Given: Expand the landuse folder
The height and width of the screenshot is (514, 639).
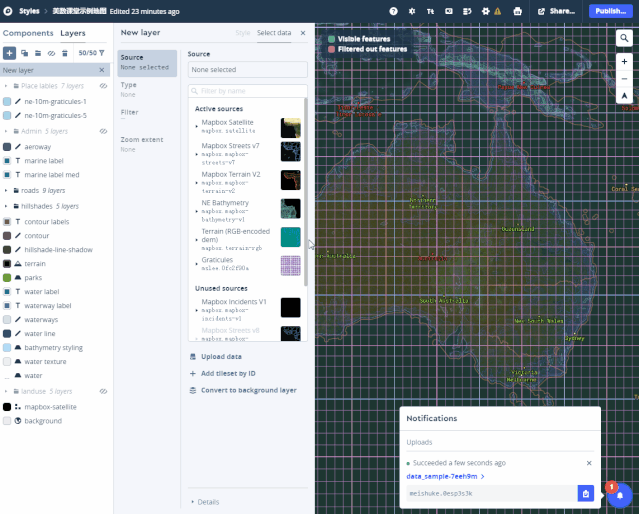Looking at the screenshot, I should pos(6,391).
